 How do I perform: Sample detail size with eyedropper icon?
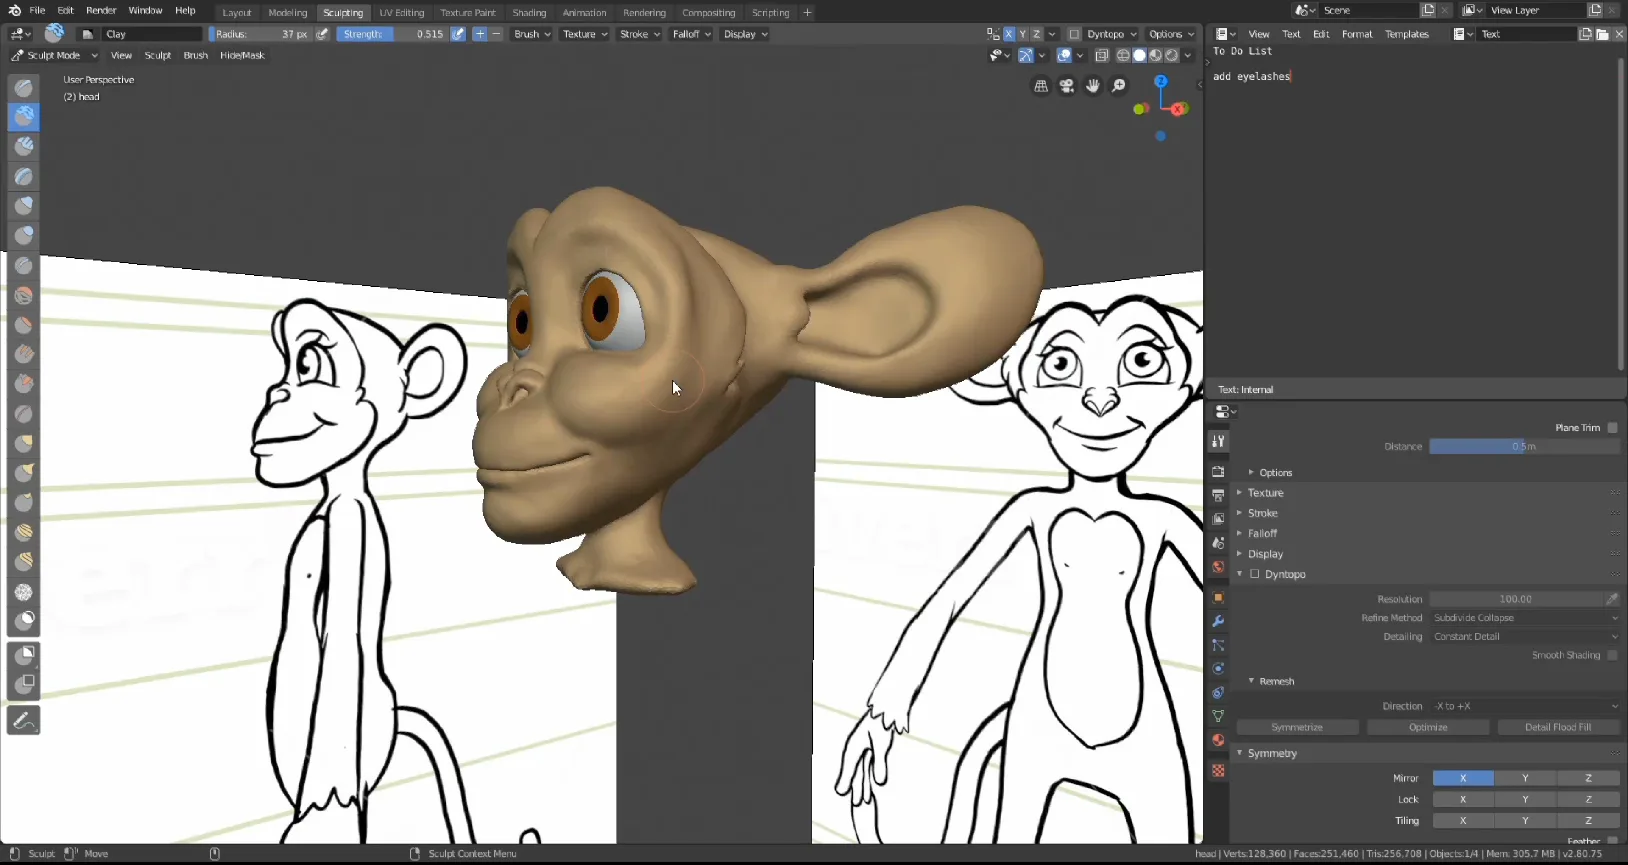point(1612,599)
